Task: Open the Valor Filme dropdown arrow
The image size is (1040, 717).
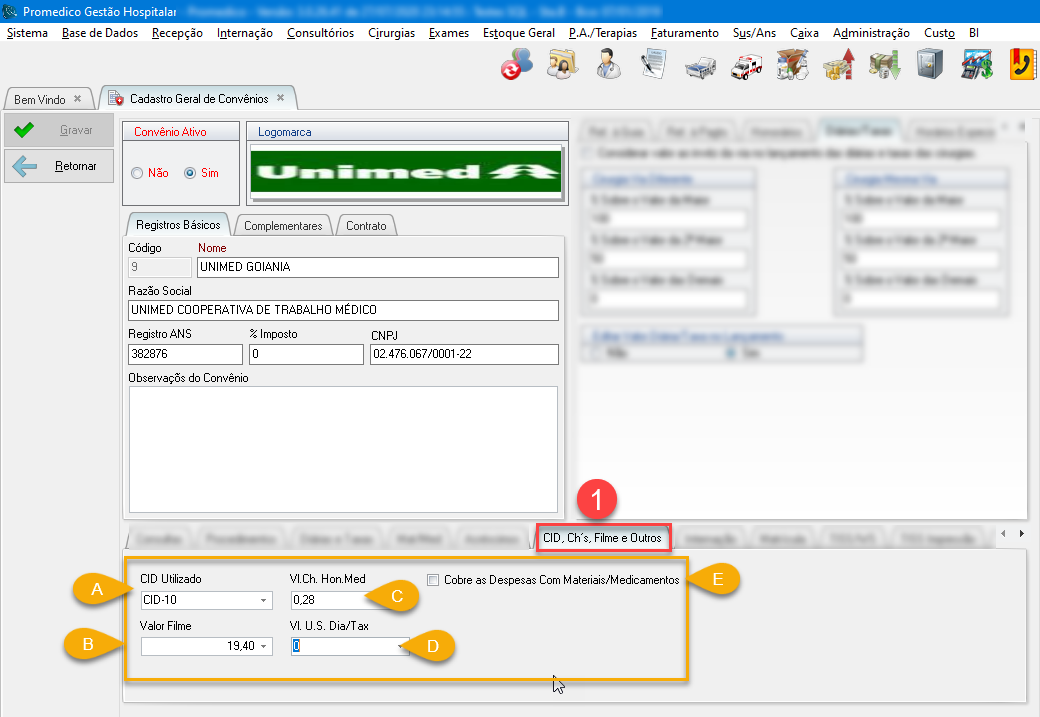Action: [264, 647]
